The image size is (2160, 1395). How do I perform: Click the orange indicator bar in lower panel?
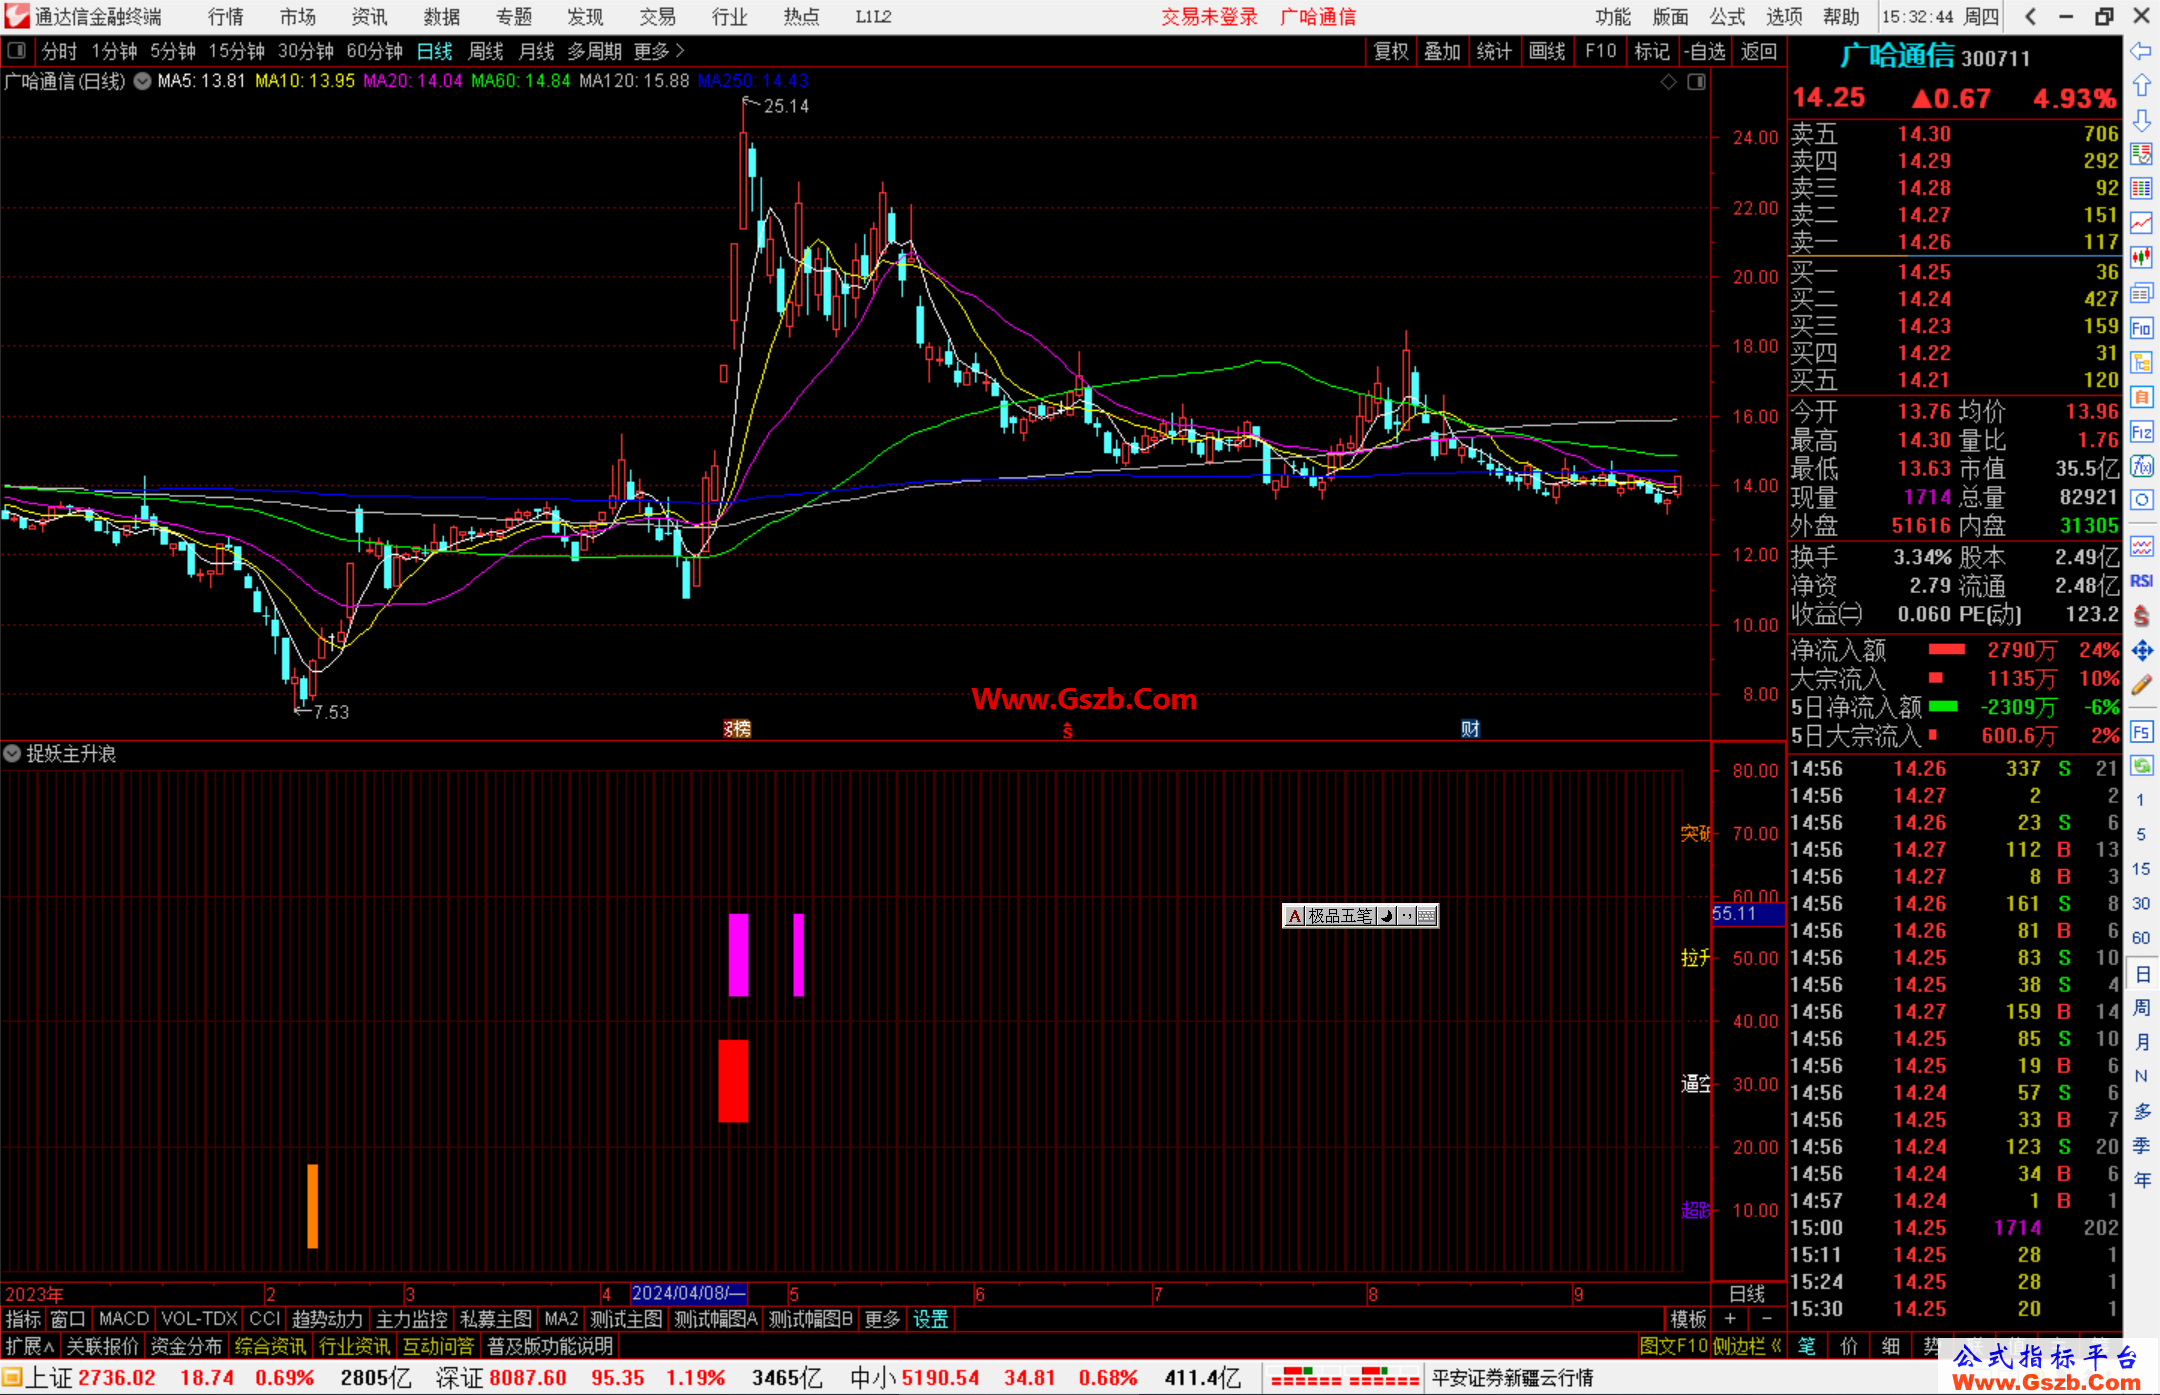pyautogui.click(x=312, y=1205)
